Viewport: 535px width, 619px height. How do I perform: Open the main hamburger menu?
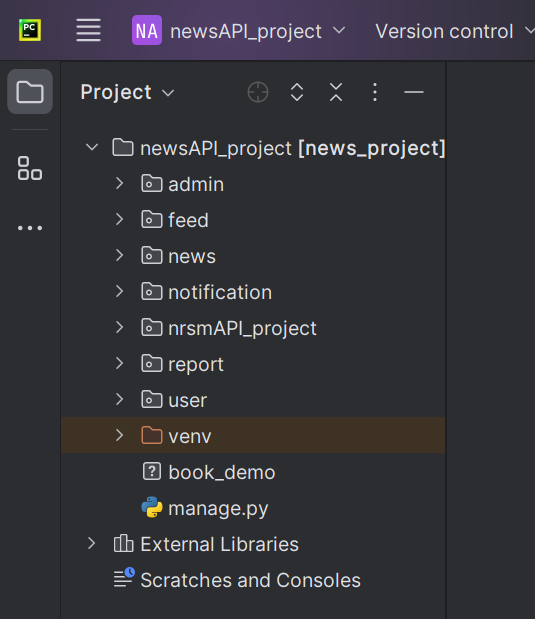[88, 30]
